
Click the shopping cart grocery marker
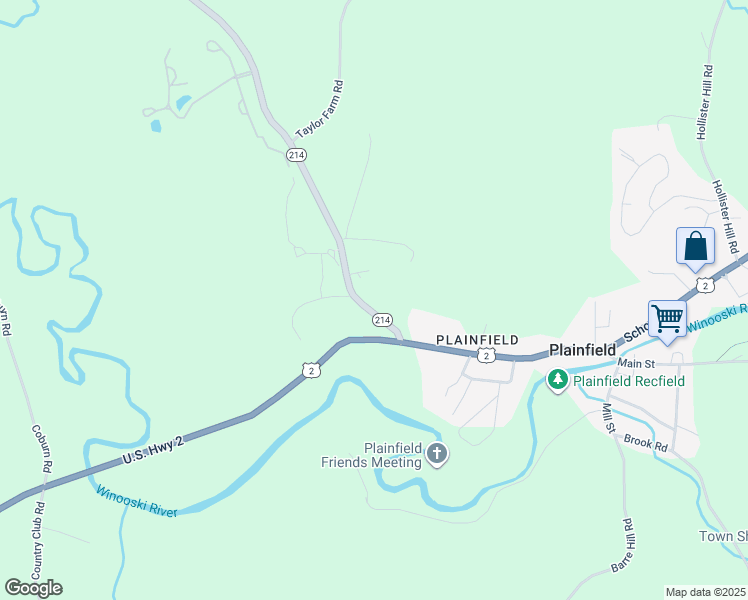[667, 321]
